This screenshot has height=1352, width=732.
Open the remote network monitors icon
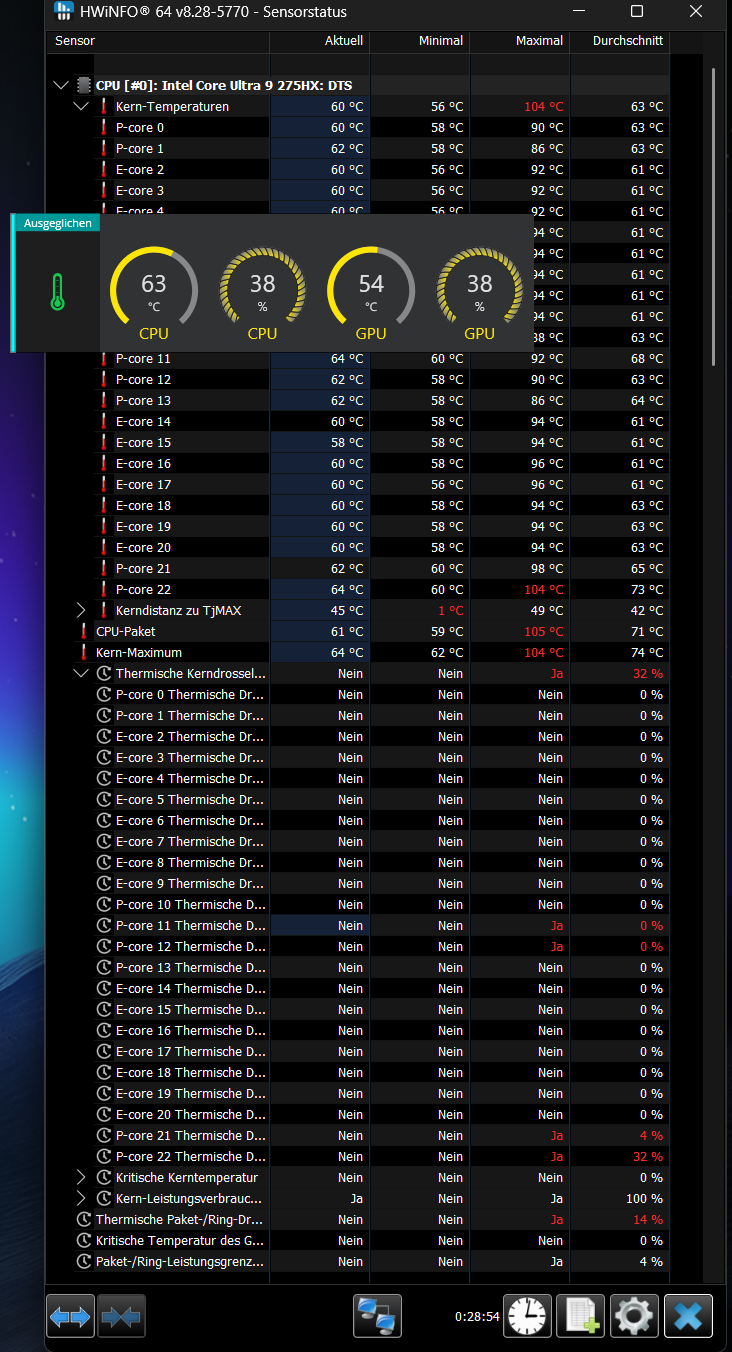[377, 1316]
